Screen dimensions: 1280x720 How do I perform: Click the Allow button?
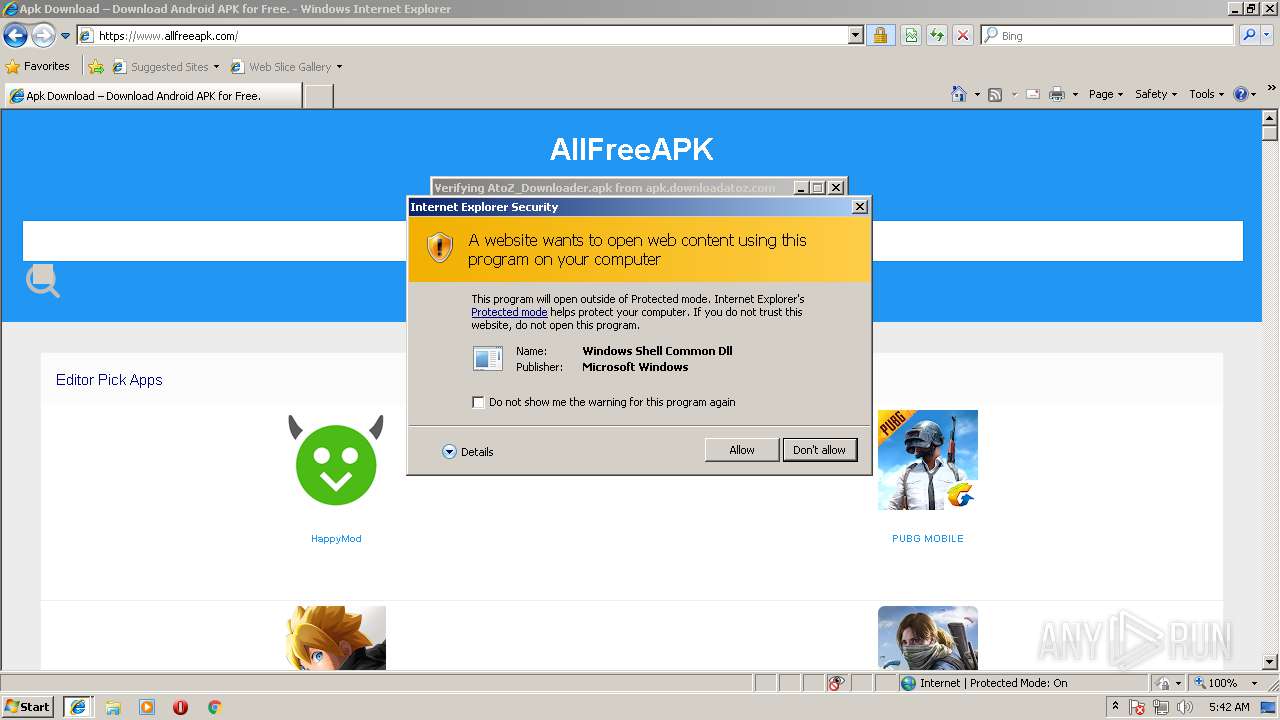(742, 450)
